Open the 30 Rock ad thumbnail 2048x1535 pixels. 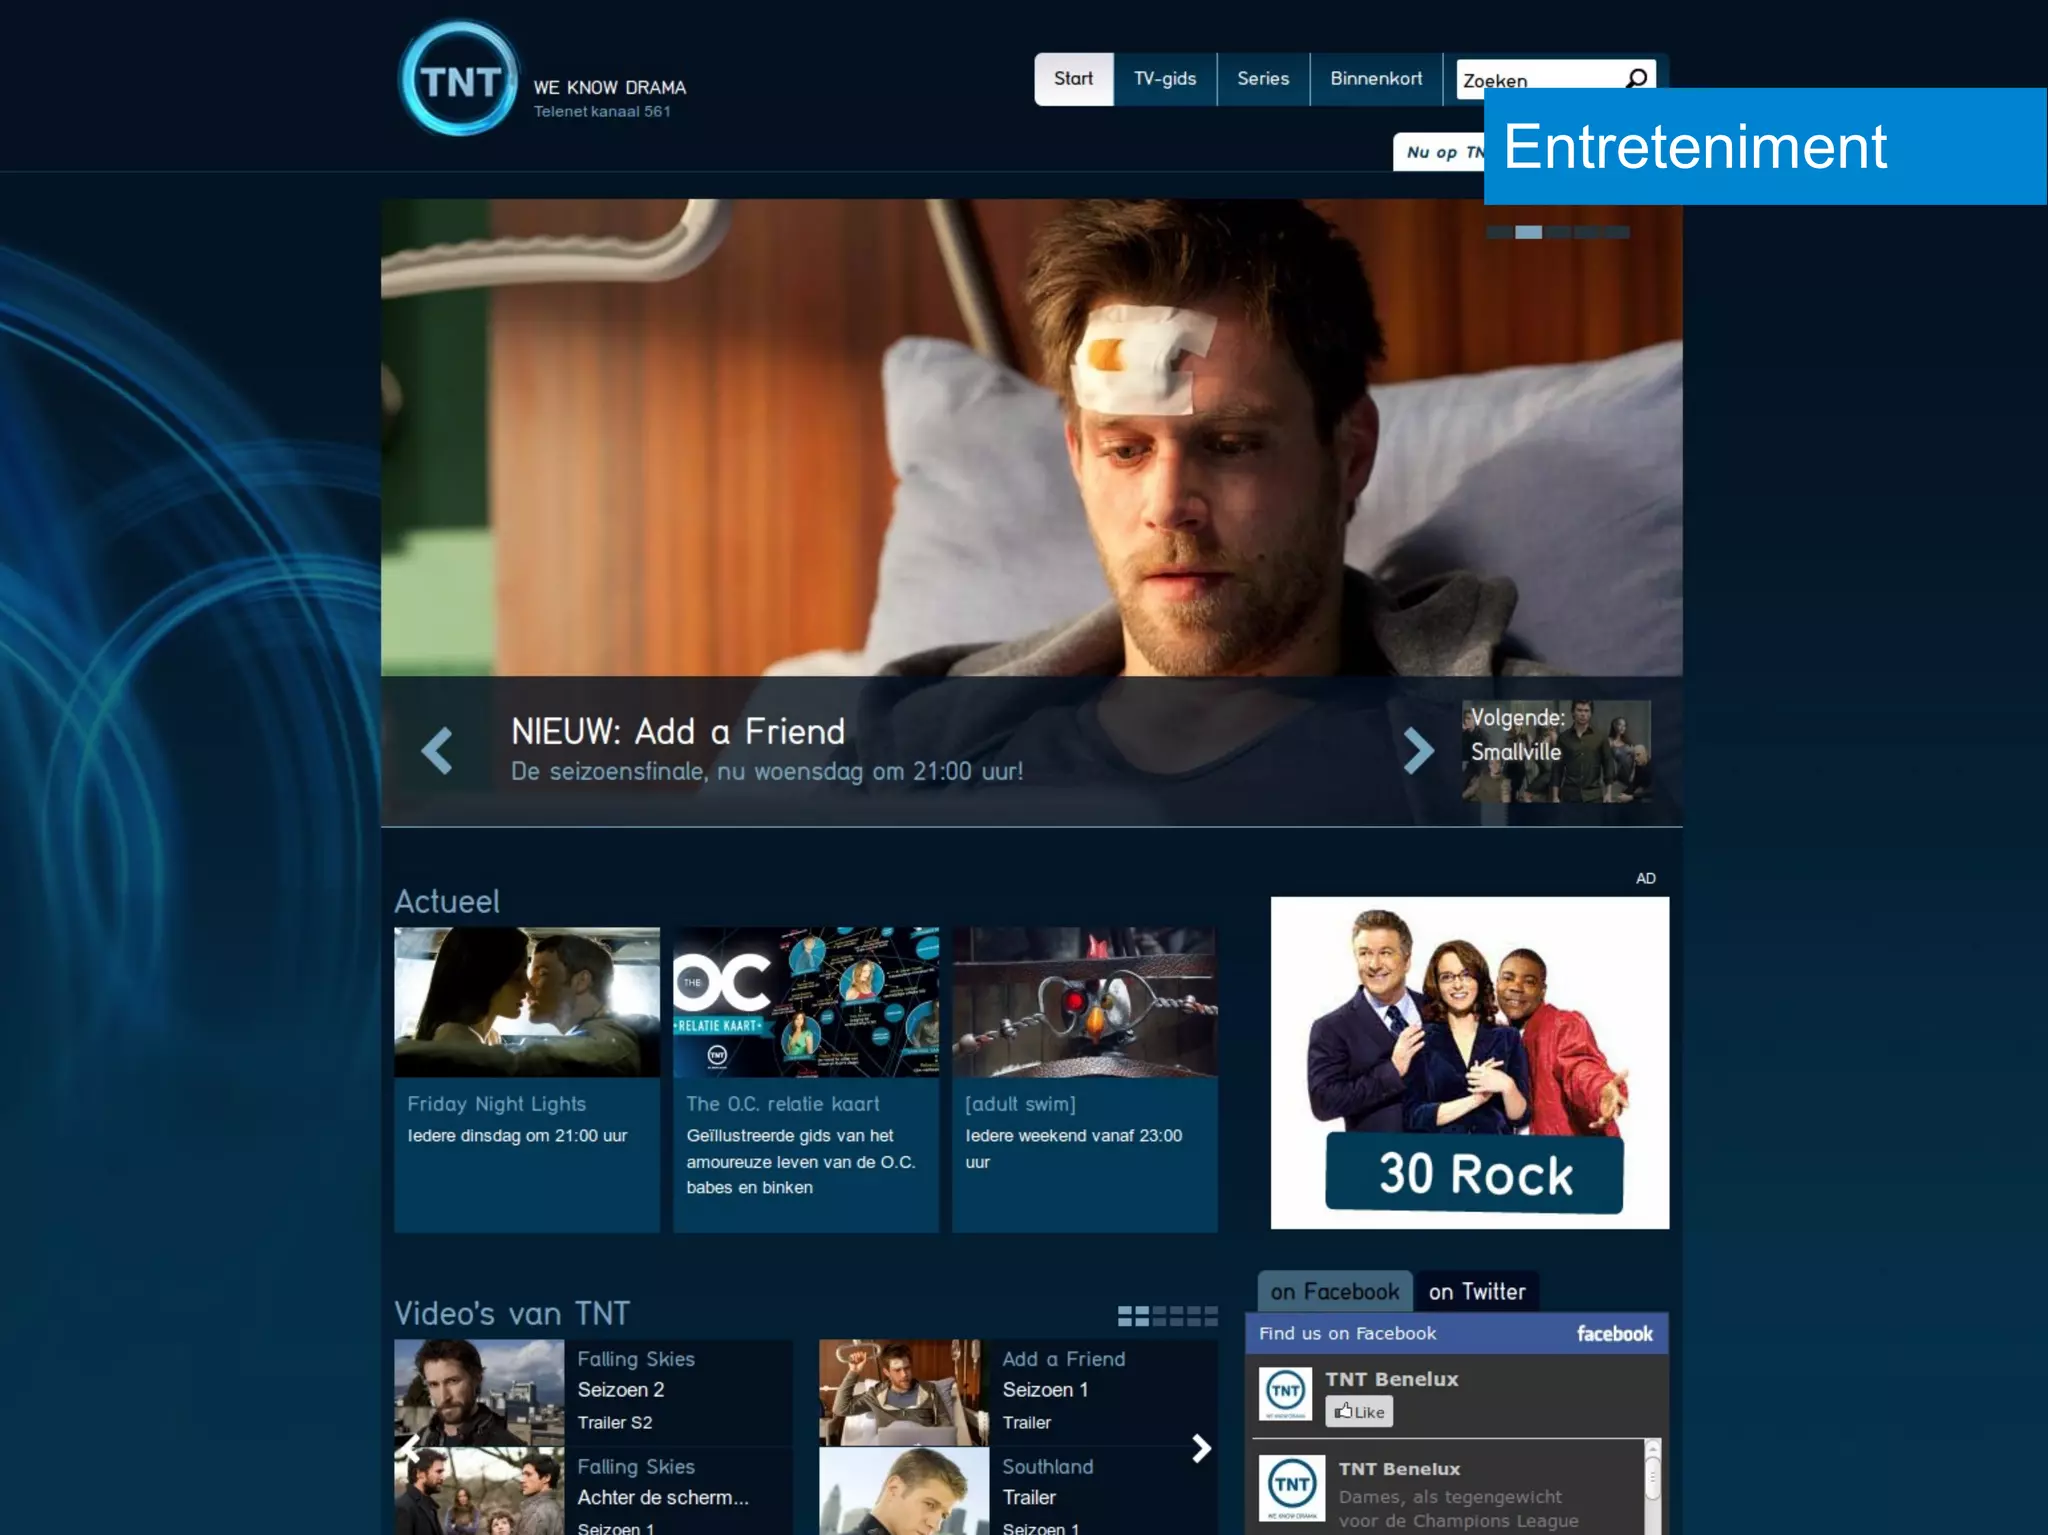click(x=1469, y=1062)
